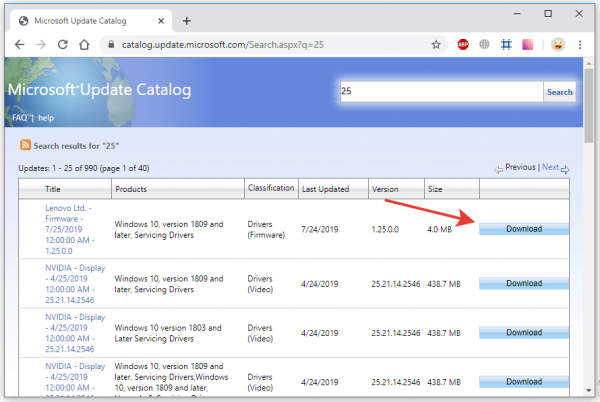
Task: Open the blue hash-shaped extension icon
Action: (x=506, y=45)
